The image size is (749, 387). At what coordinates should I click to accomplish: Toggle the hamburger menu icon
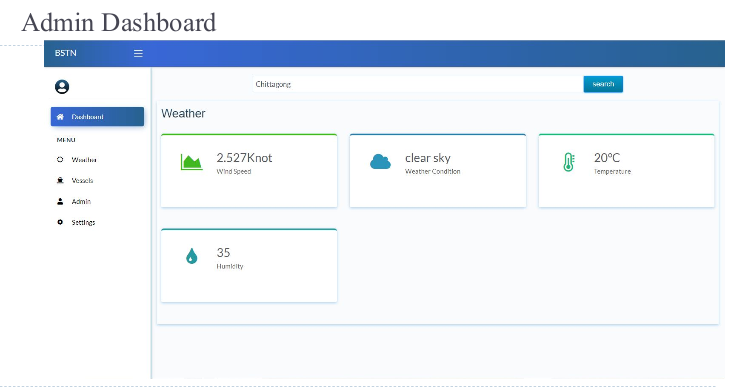138,54
